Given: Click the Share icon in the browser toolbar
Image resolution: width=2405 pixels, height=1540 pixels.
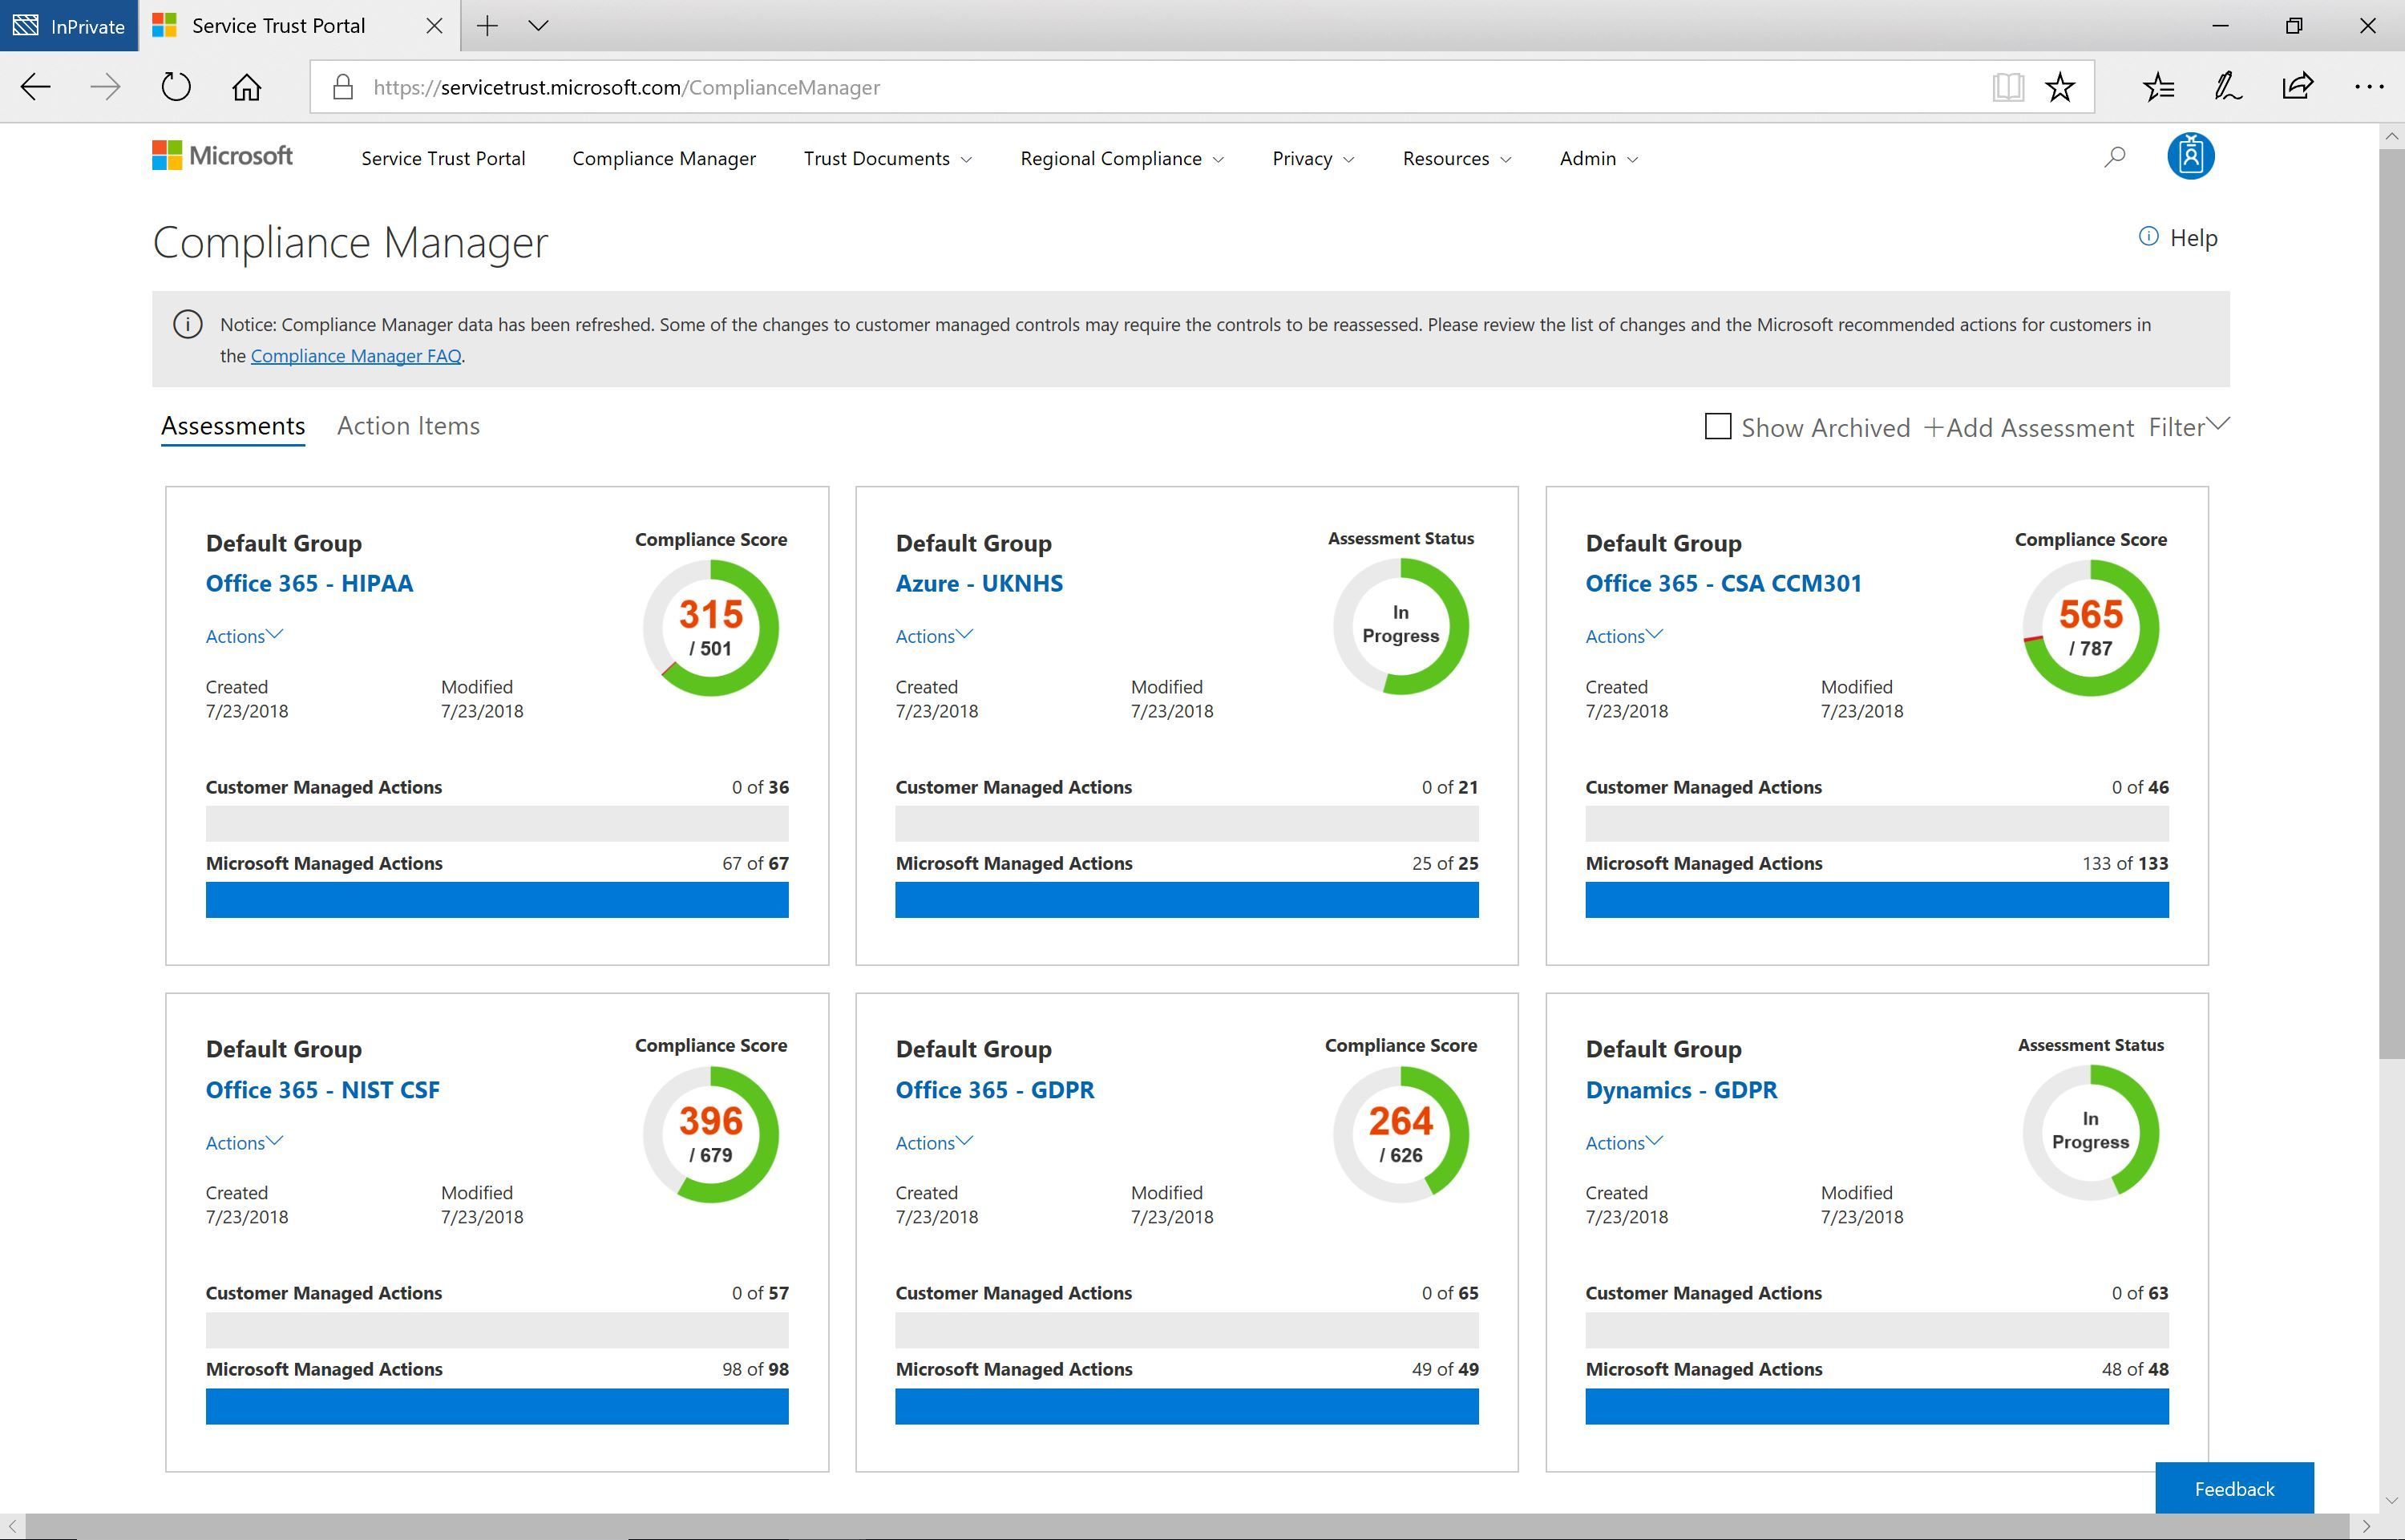Looking at the screenshot, I should click(2297, 87).
